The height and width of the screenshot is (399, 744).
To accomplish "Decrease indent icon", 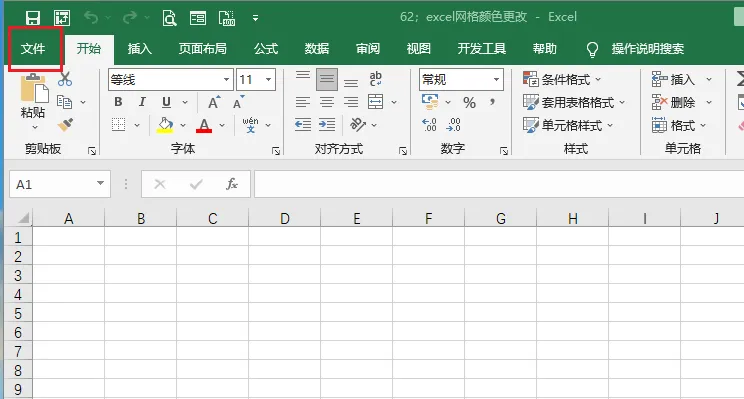I will 303,125.
